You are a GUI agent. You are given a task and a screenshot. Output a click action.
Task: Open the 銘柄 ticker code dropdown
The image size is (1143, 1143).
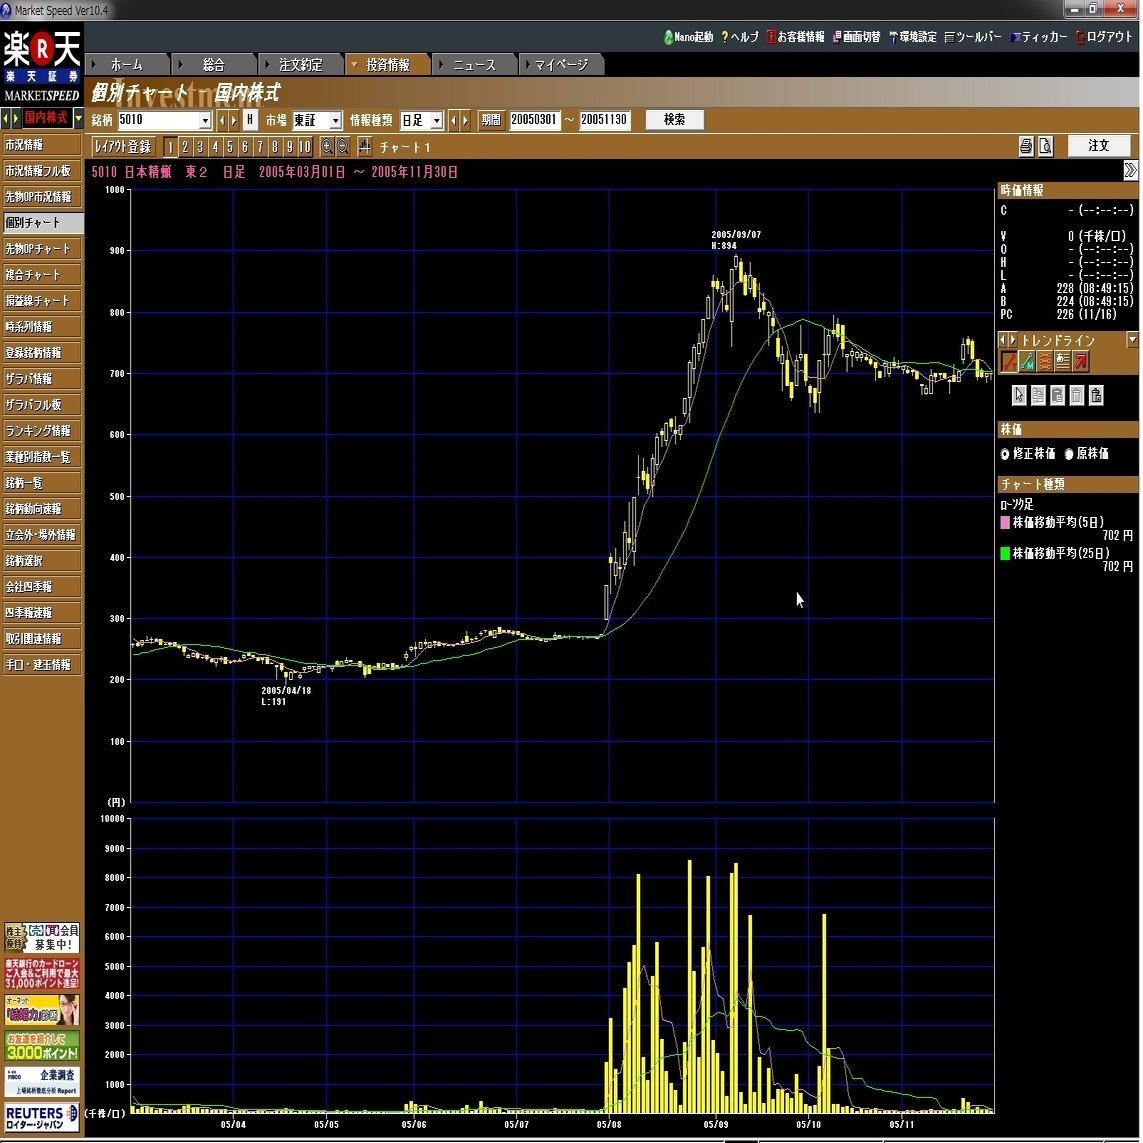[x=205, y=120]
